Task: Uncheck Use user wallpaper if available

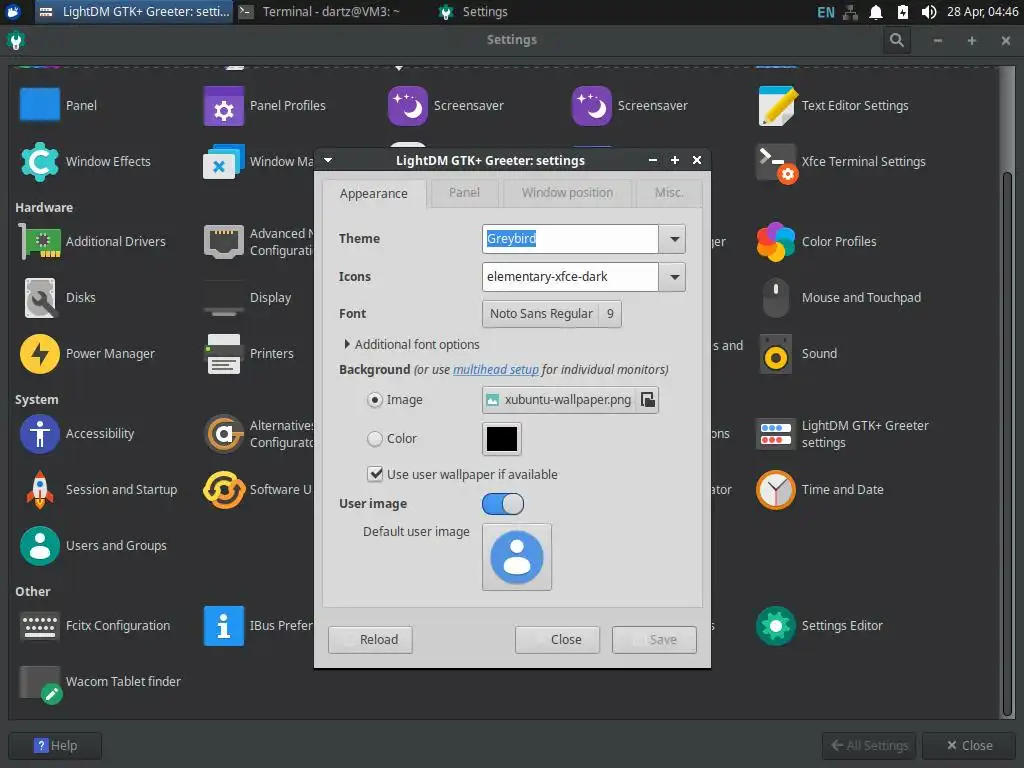Action: (x=376, y=474)
